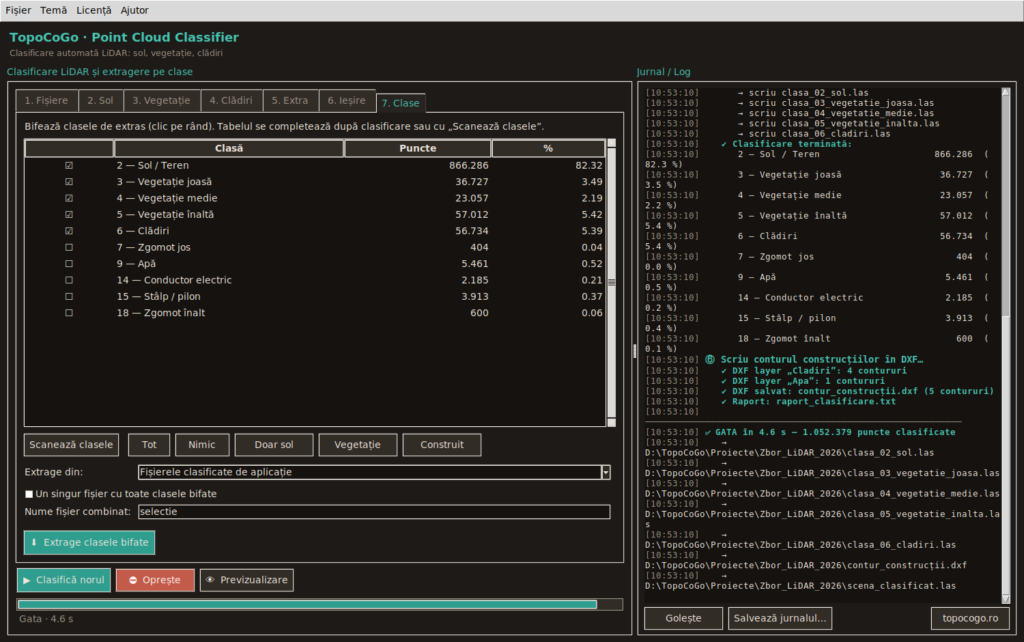
Task: Uncheck the 5 — Vegetație înaltă checkbox
Action: click(x=69, y=215)
